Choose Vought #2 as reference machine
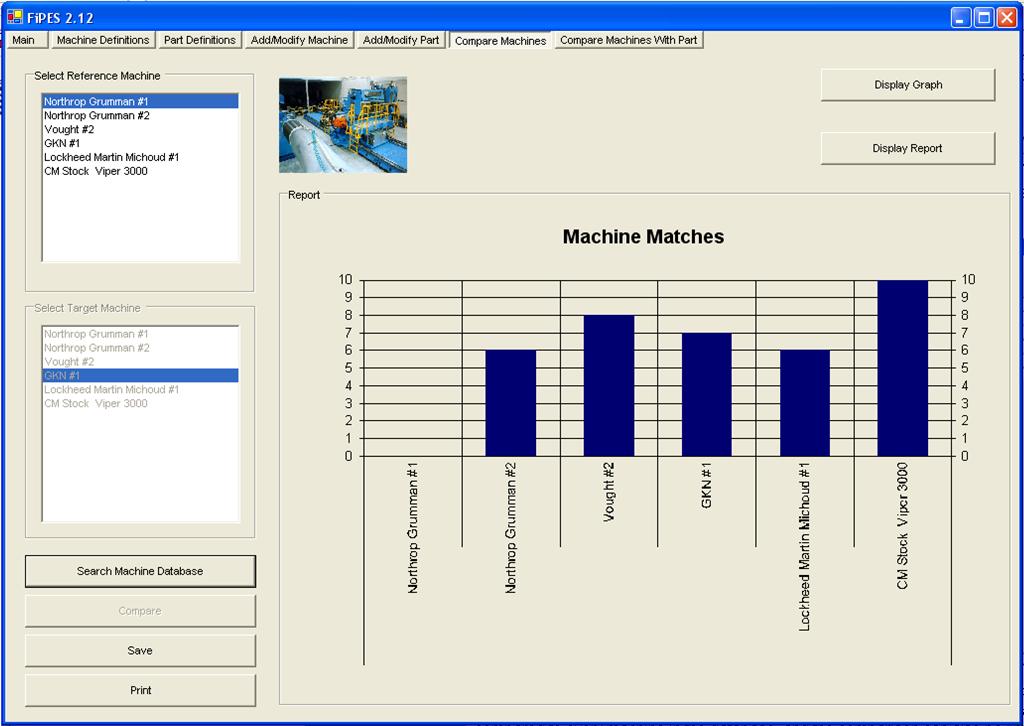This screenshot has width=1024, height=726. [x=69, y=129]
